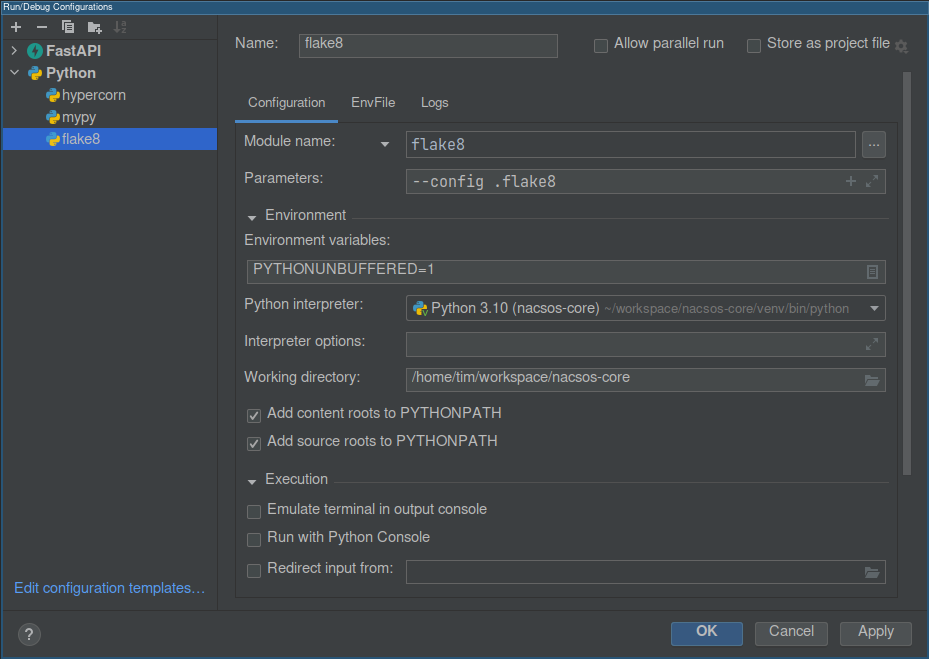Open the environment variables editor icon

(872, 272)
